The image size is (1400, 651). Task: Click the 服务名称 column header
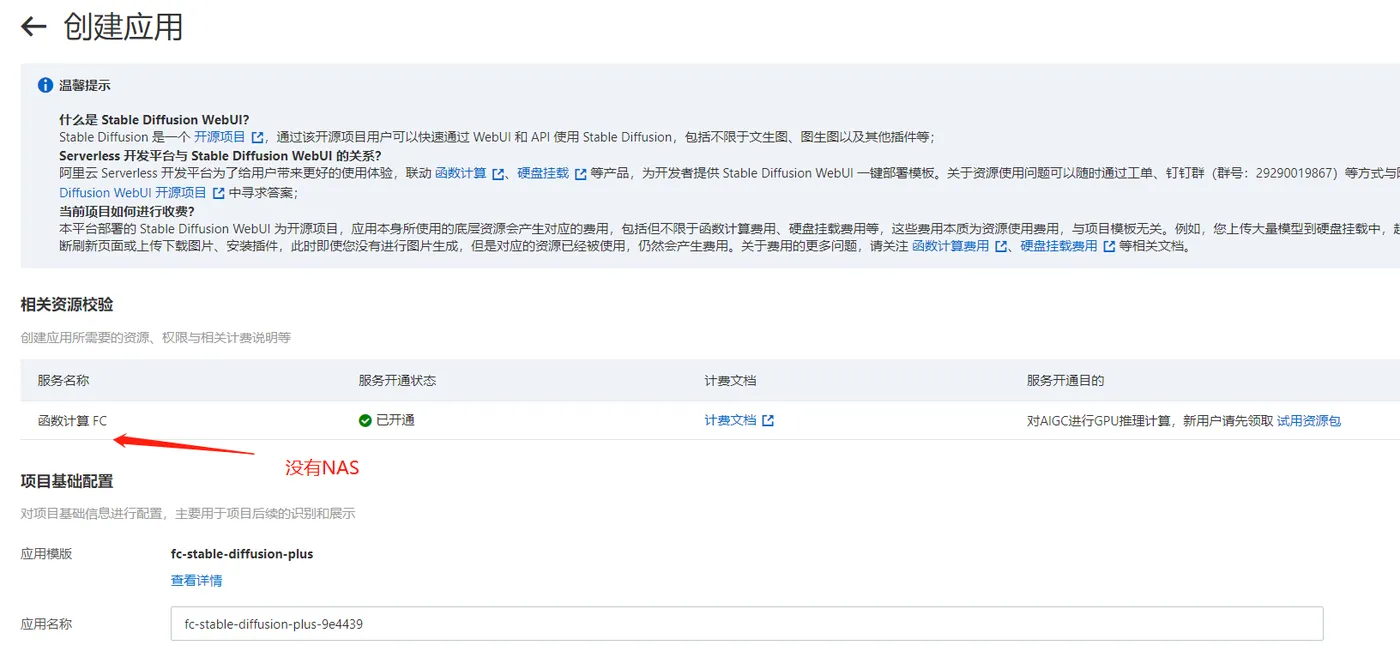coord(64,381)
